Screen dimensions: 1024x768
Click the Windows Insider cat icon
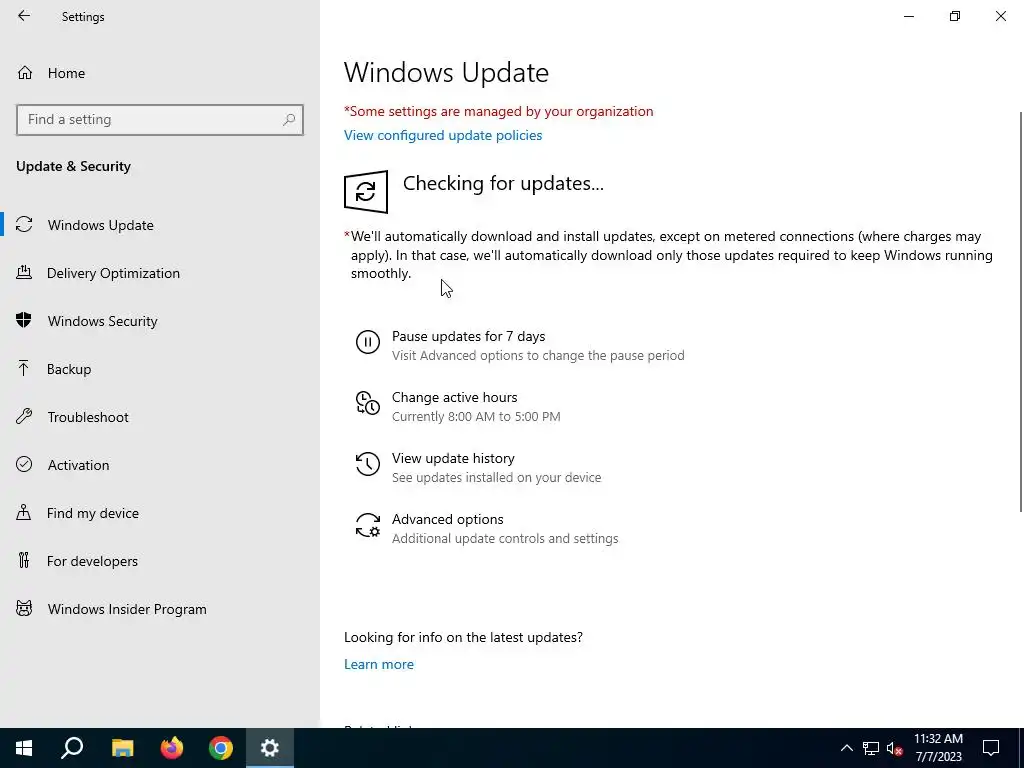[24, 609]
